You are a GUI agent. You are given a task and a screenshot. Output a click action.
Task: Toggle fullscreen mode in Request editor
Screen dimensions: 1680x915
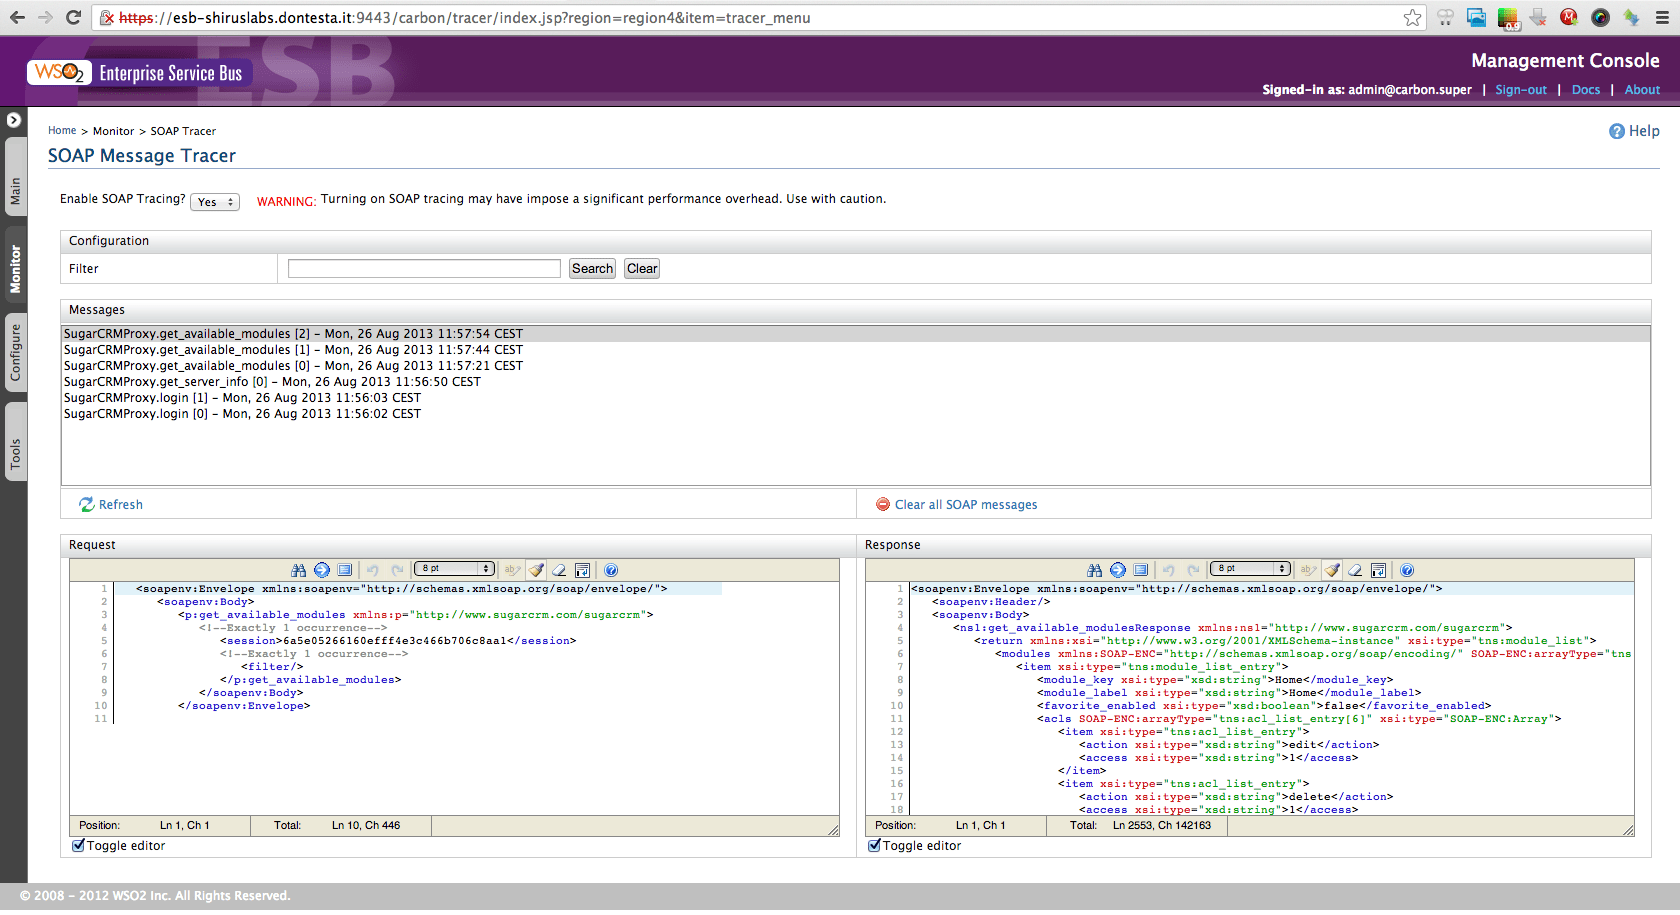pos(345,570)
